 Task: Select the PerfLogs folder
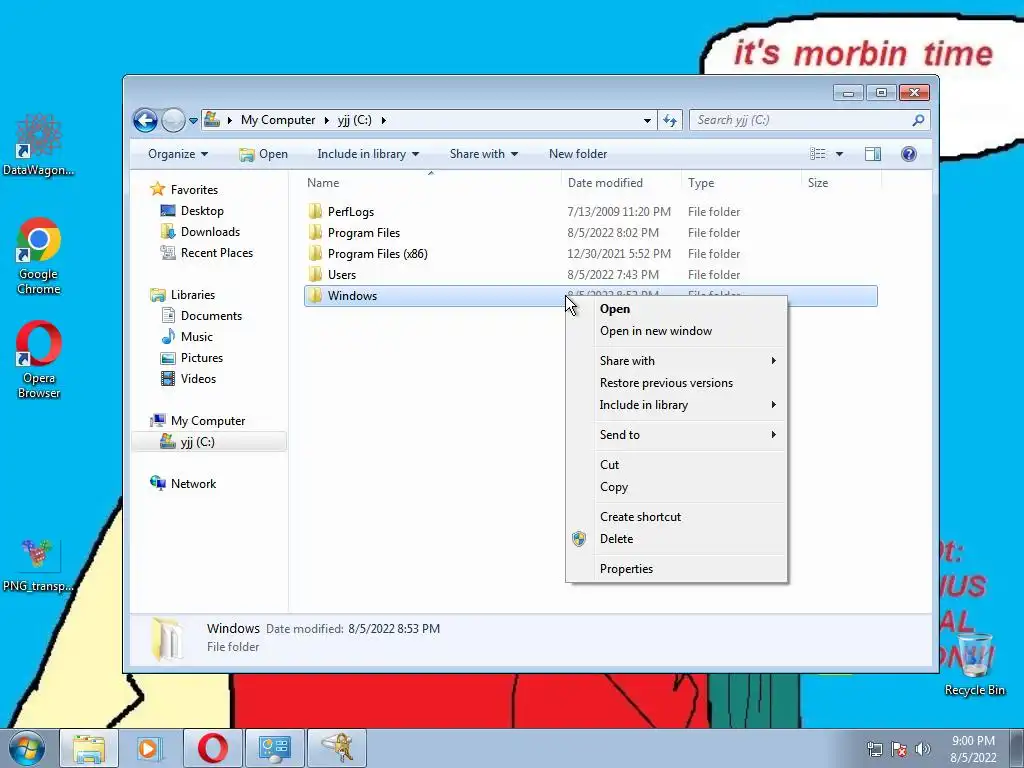pos(351,212)
